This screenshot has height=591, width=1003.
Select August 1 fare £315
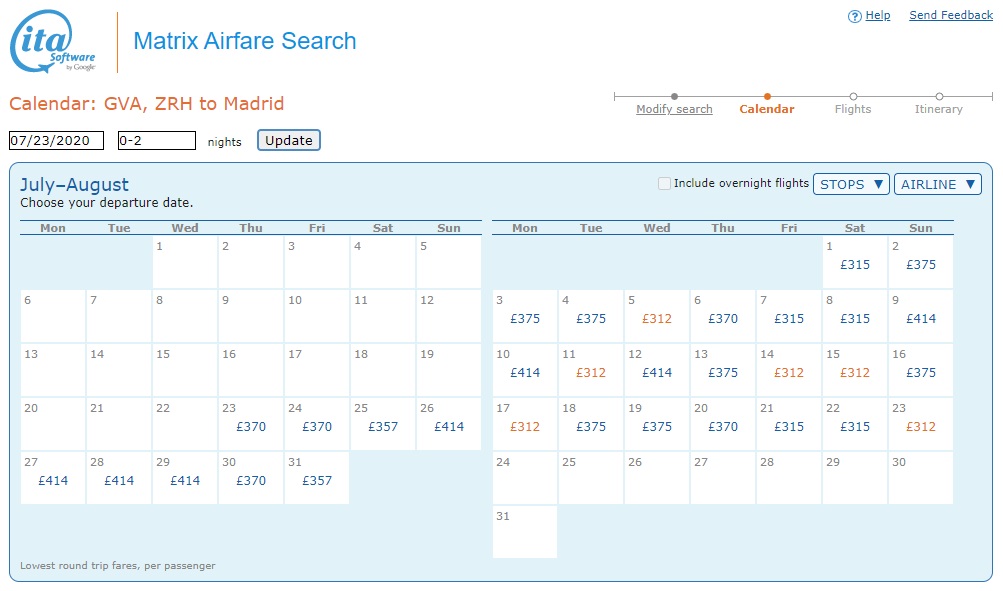855,264
